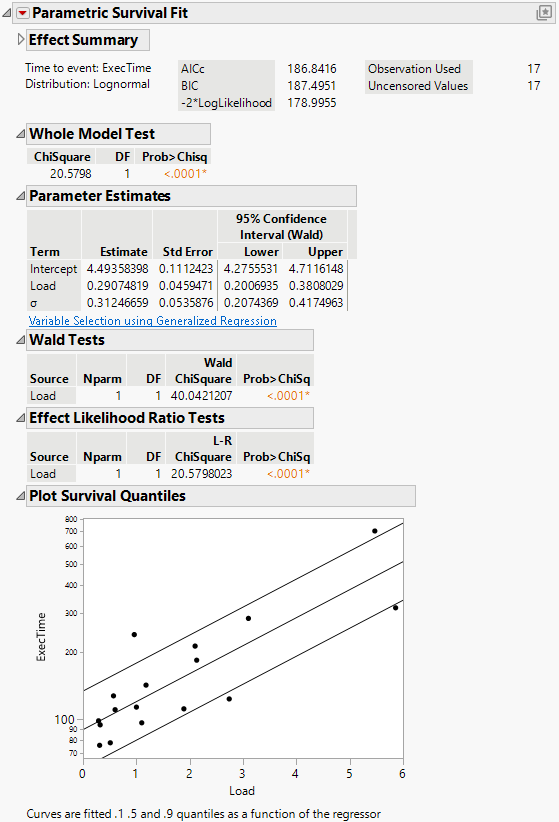The width and height of the screenshot is (559, 822).
Task: Expand the Effect Summary section
Action: [20, 39]
